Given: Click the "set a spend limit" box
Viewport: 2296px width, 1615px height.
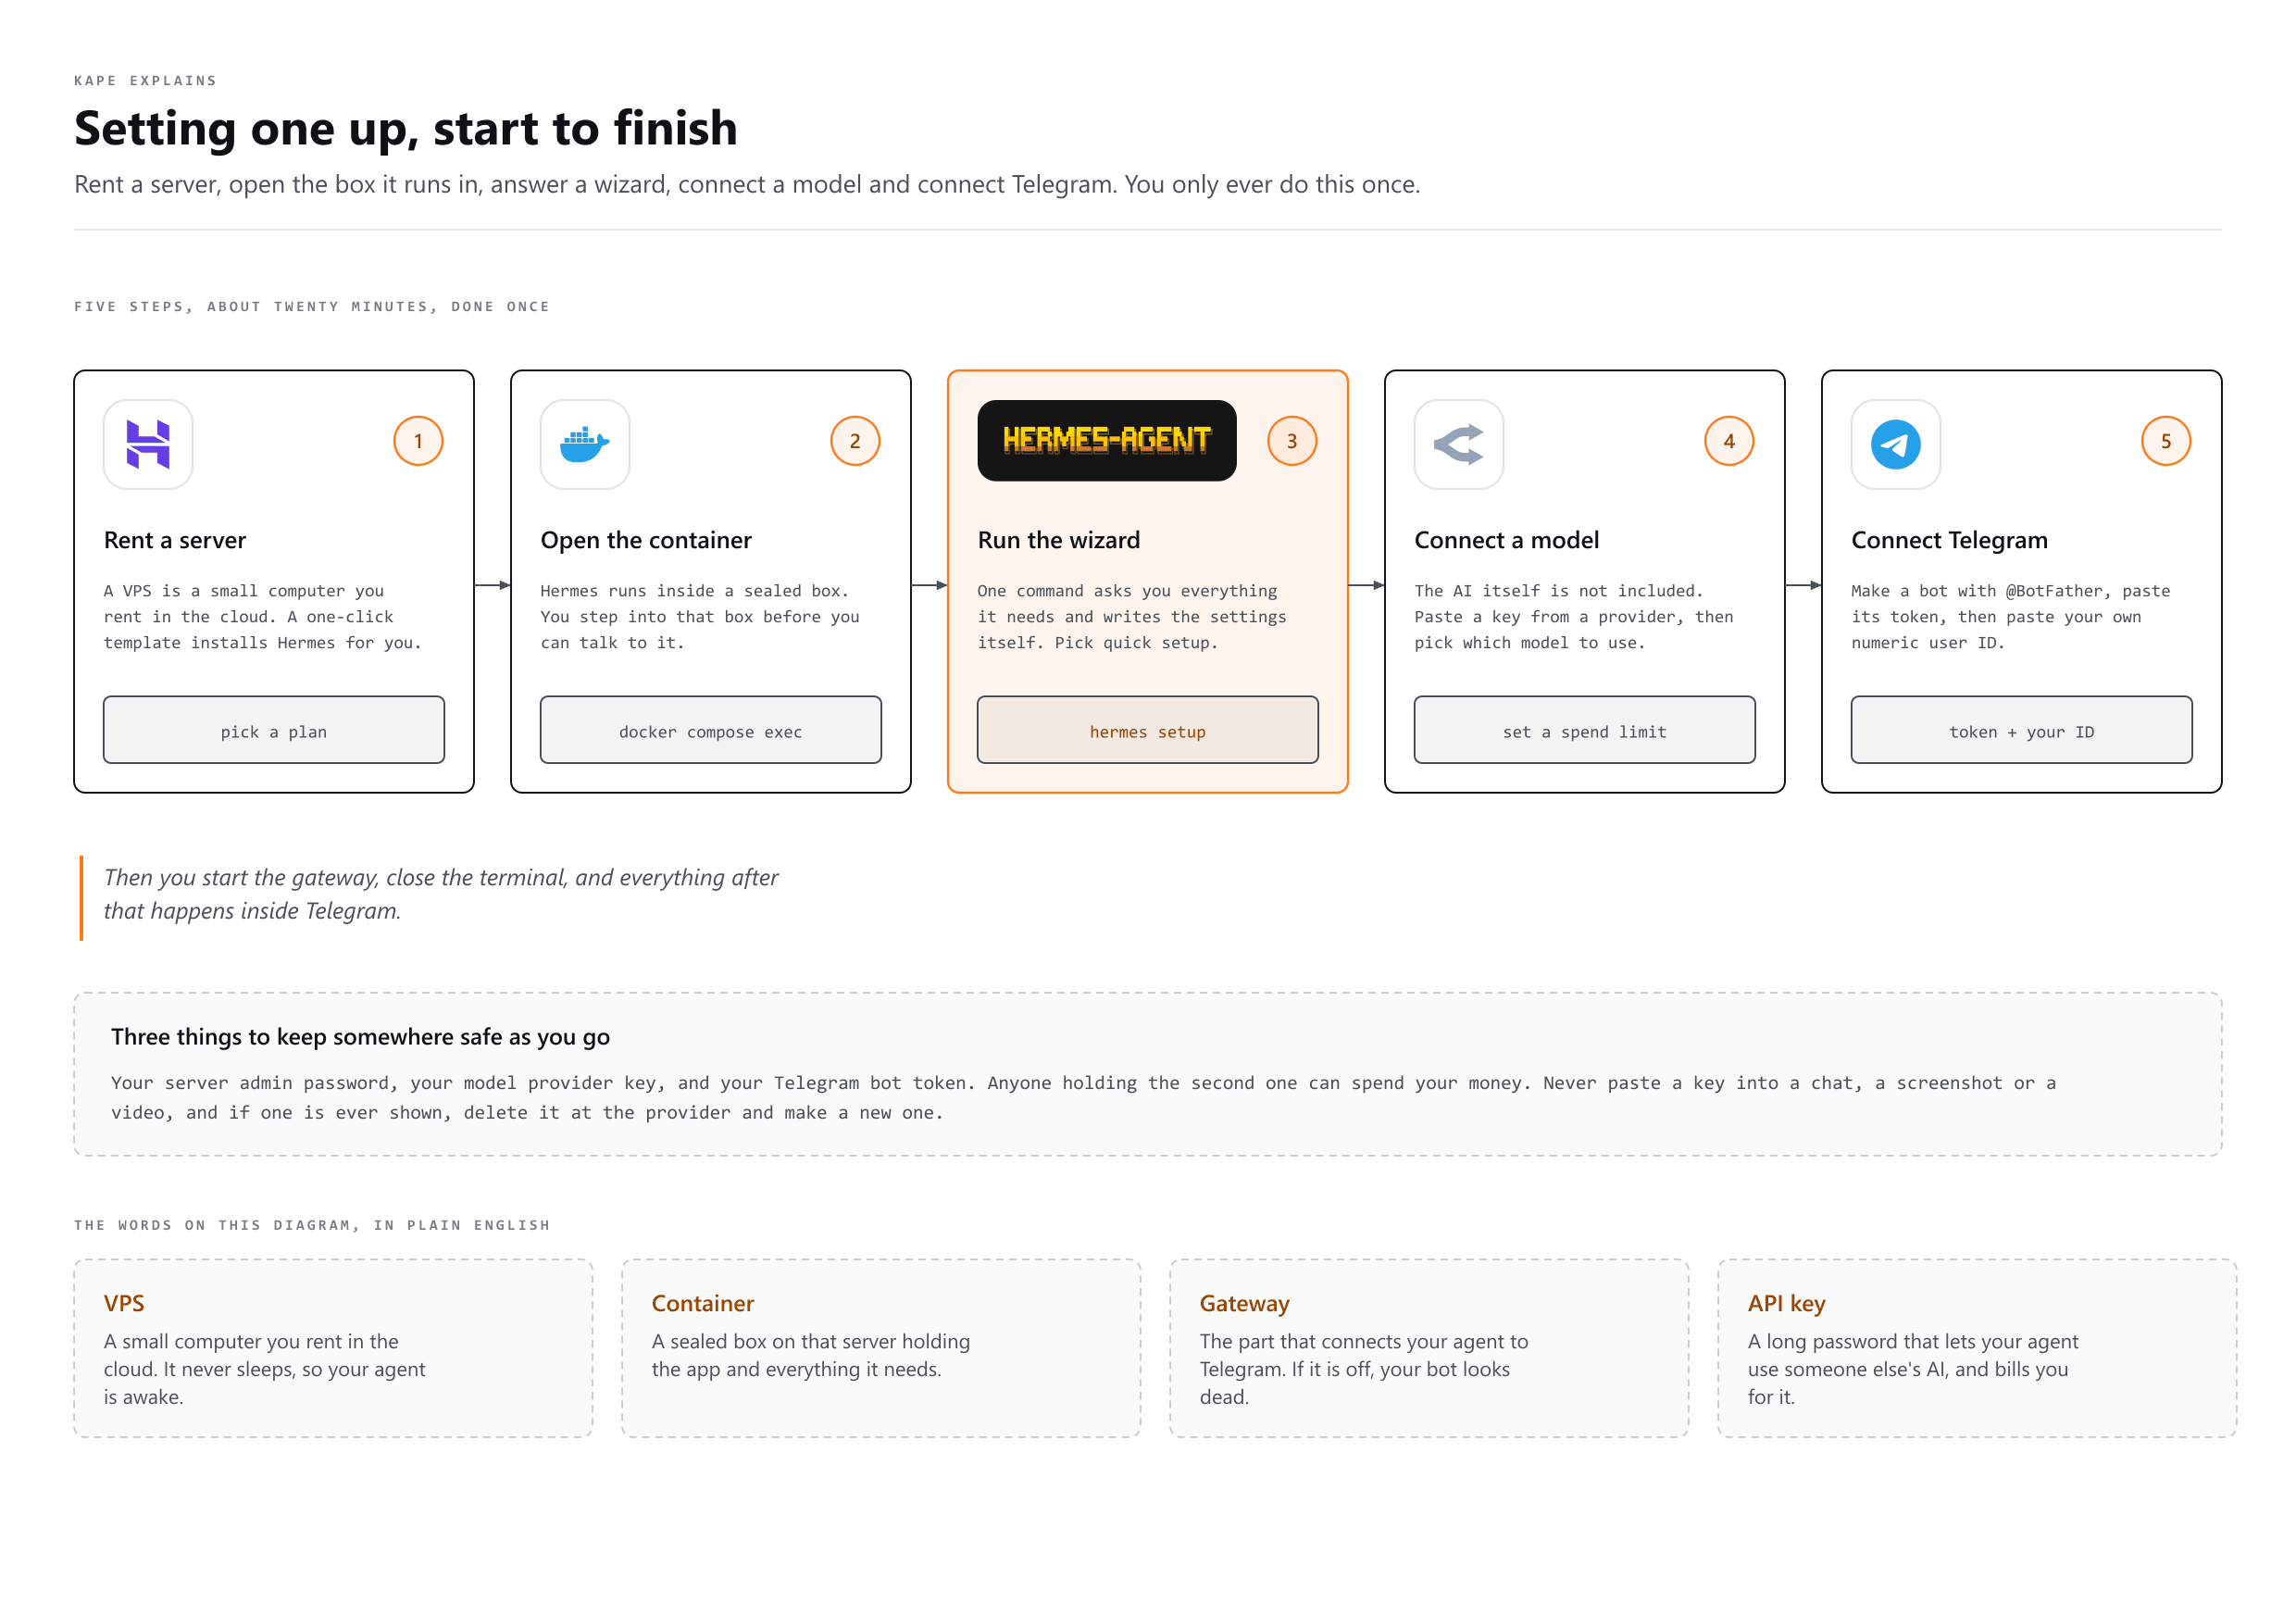Looking at the screenshot, I should point(1585,731).
